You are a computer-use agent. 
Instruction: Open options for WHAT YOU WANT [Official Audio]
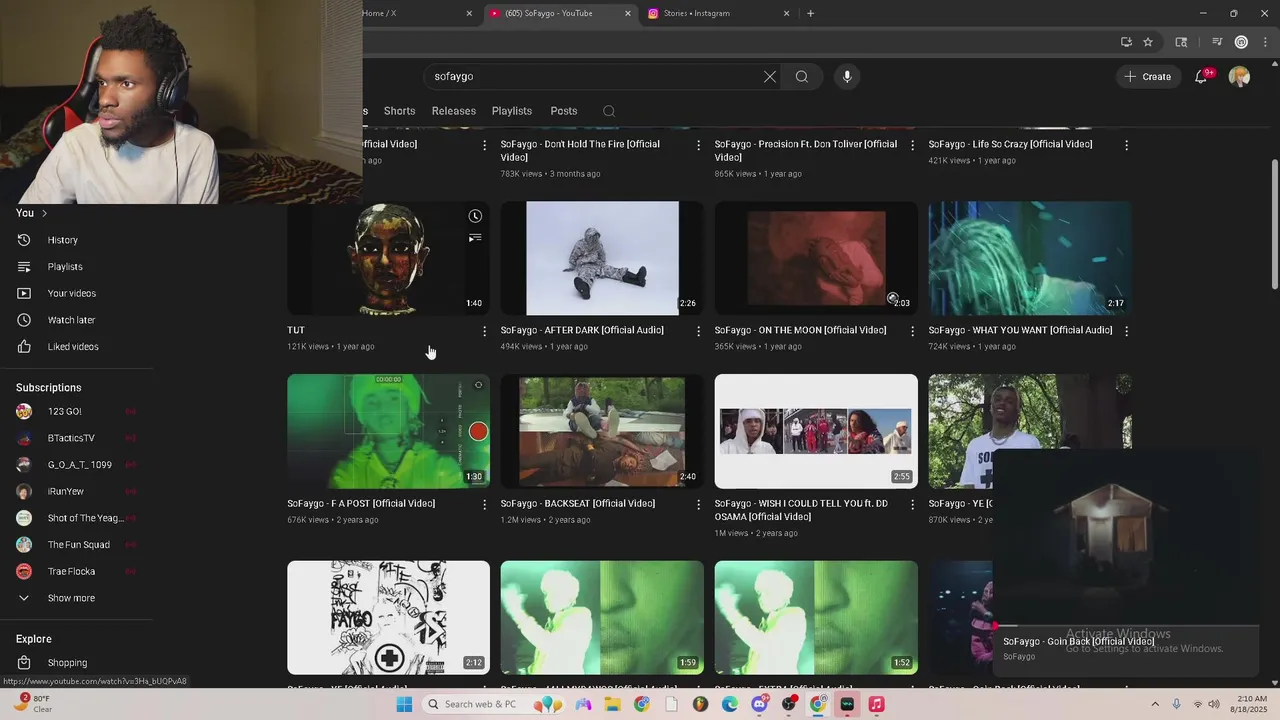pyautogui.click(x=1126, y=331)
